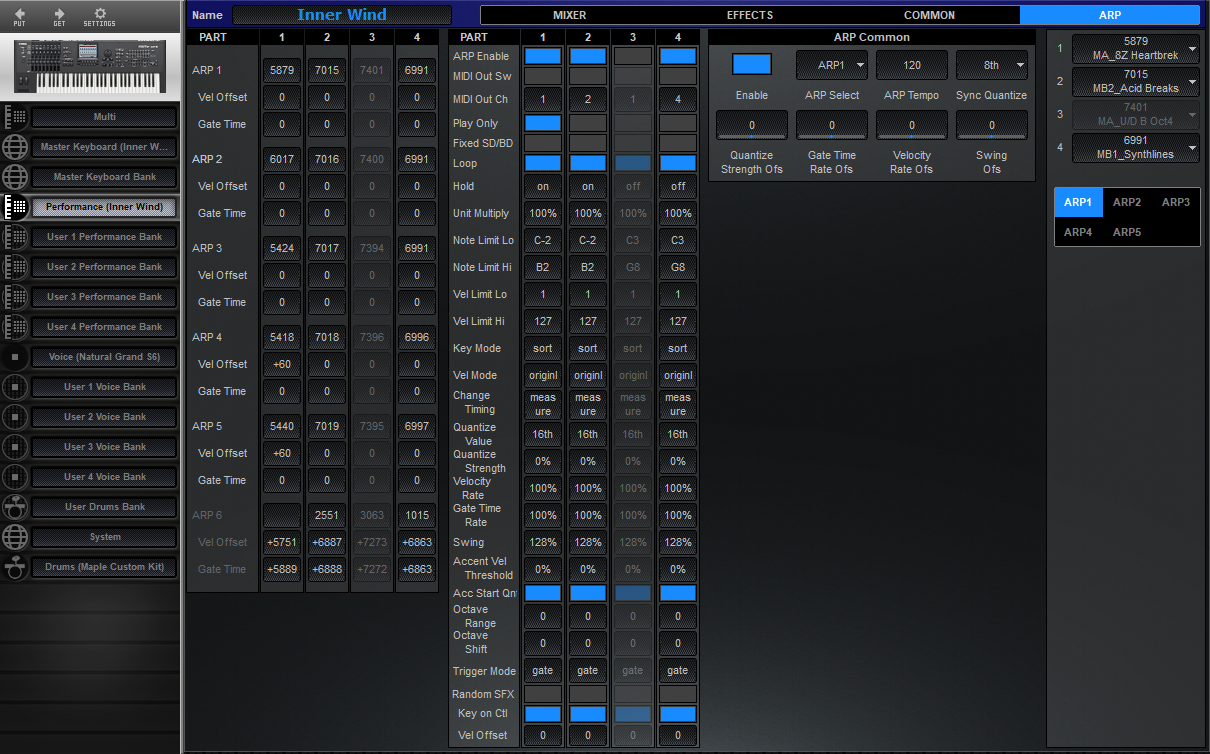This screenshot has width=1210, height=754.
Task: Turn off Hold for part 1
Action: (542, 186)
